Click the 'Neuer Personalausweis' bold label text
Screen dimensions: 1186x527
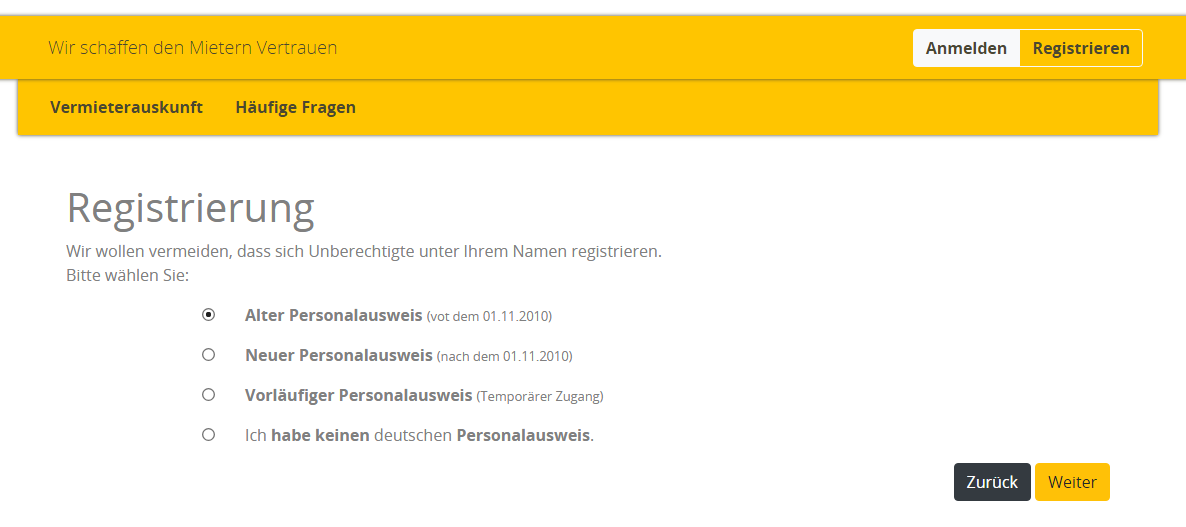[338, 355]
